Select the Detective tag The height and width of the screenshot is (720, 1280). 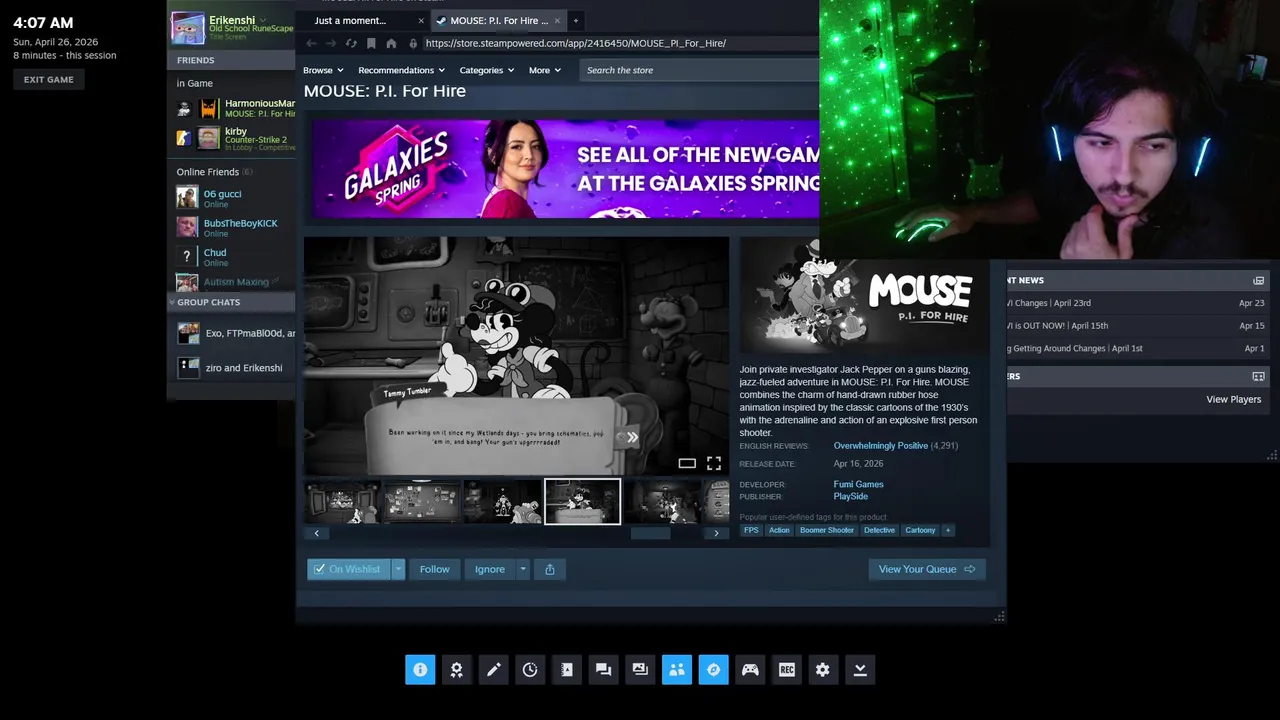[880, 530]
